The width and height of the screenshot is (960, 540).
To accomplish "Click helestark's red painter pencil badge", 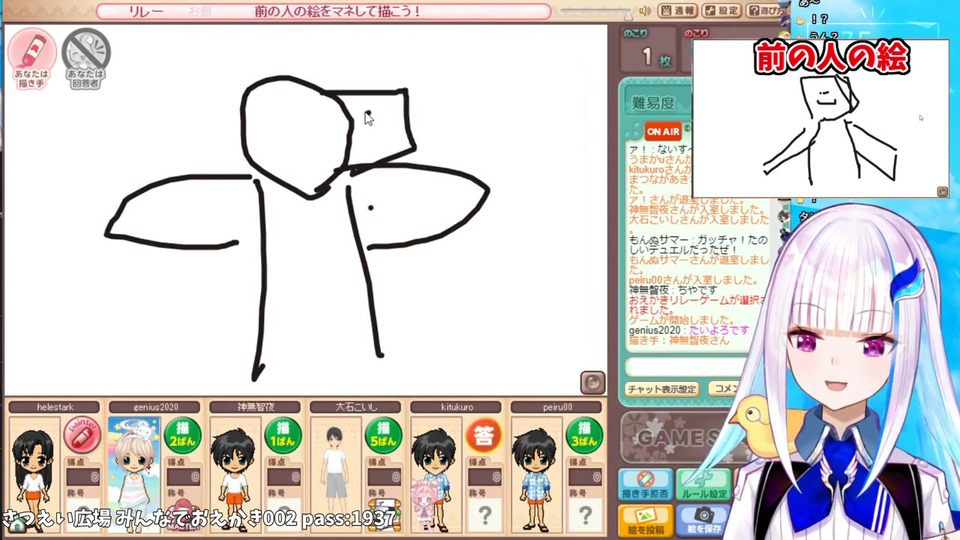I will point(81,435).
